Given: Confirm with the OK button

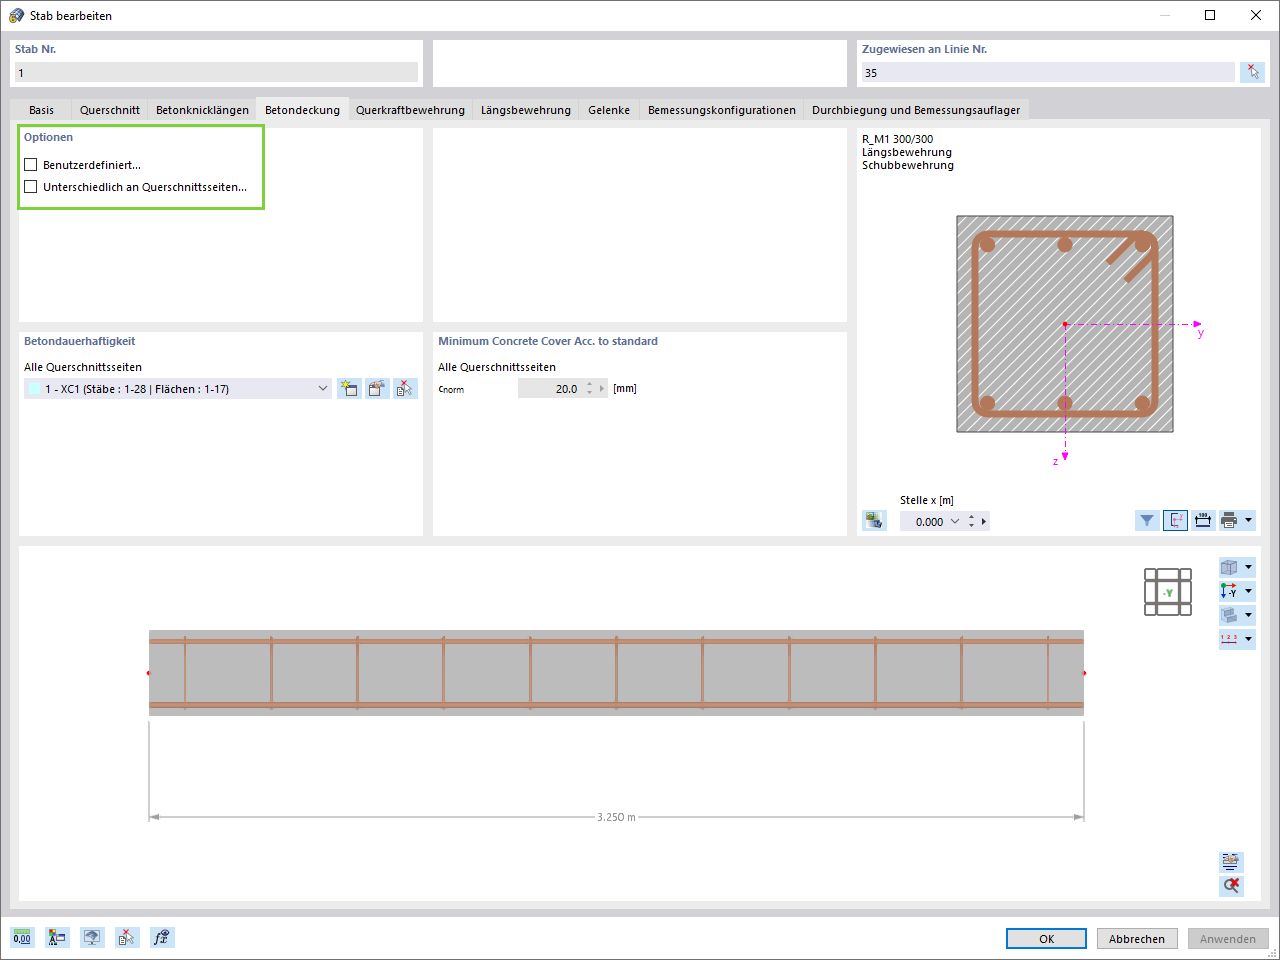Looking at the screenshot, I should point(1046,939).
